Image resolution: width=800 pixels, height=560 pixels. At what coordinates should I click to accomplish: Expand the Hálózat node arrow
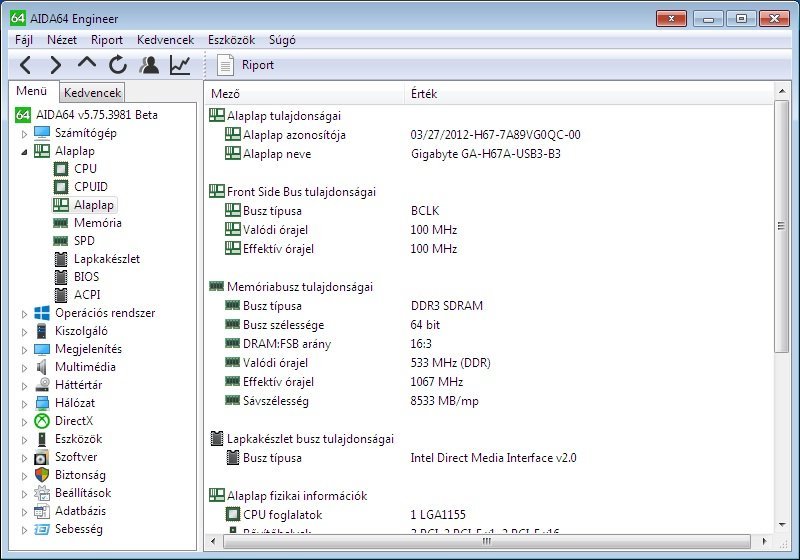(24, 404)
